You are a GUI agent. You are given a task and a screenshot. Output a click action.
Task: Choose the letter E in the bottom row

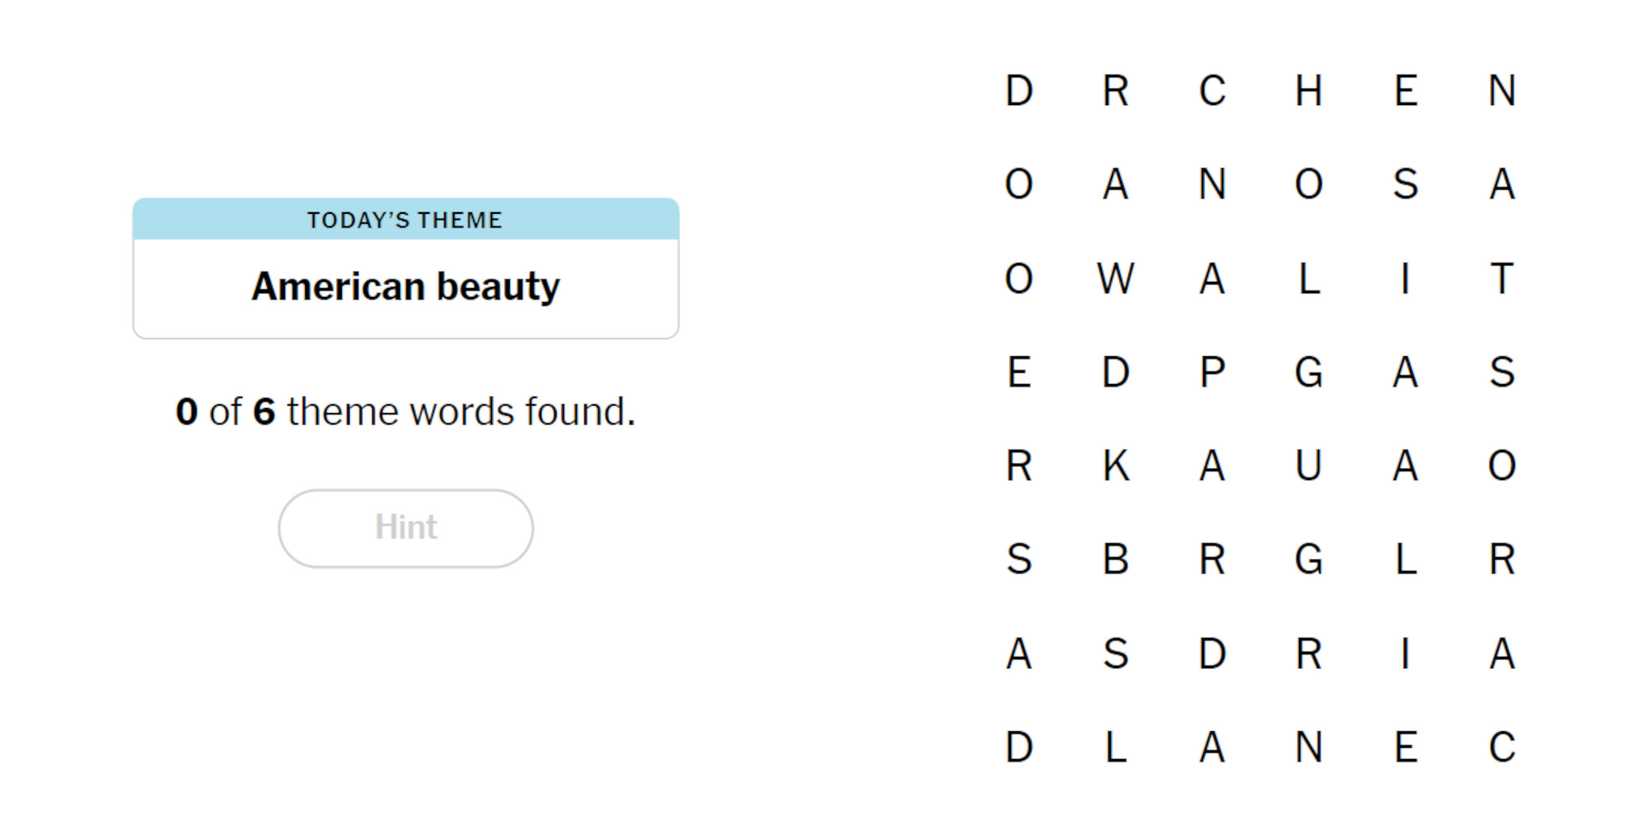pyautogui.click(x=1405, y=747)
